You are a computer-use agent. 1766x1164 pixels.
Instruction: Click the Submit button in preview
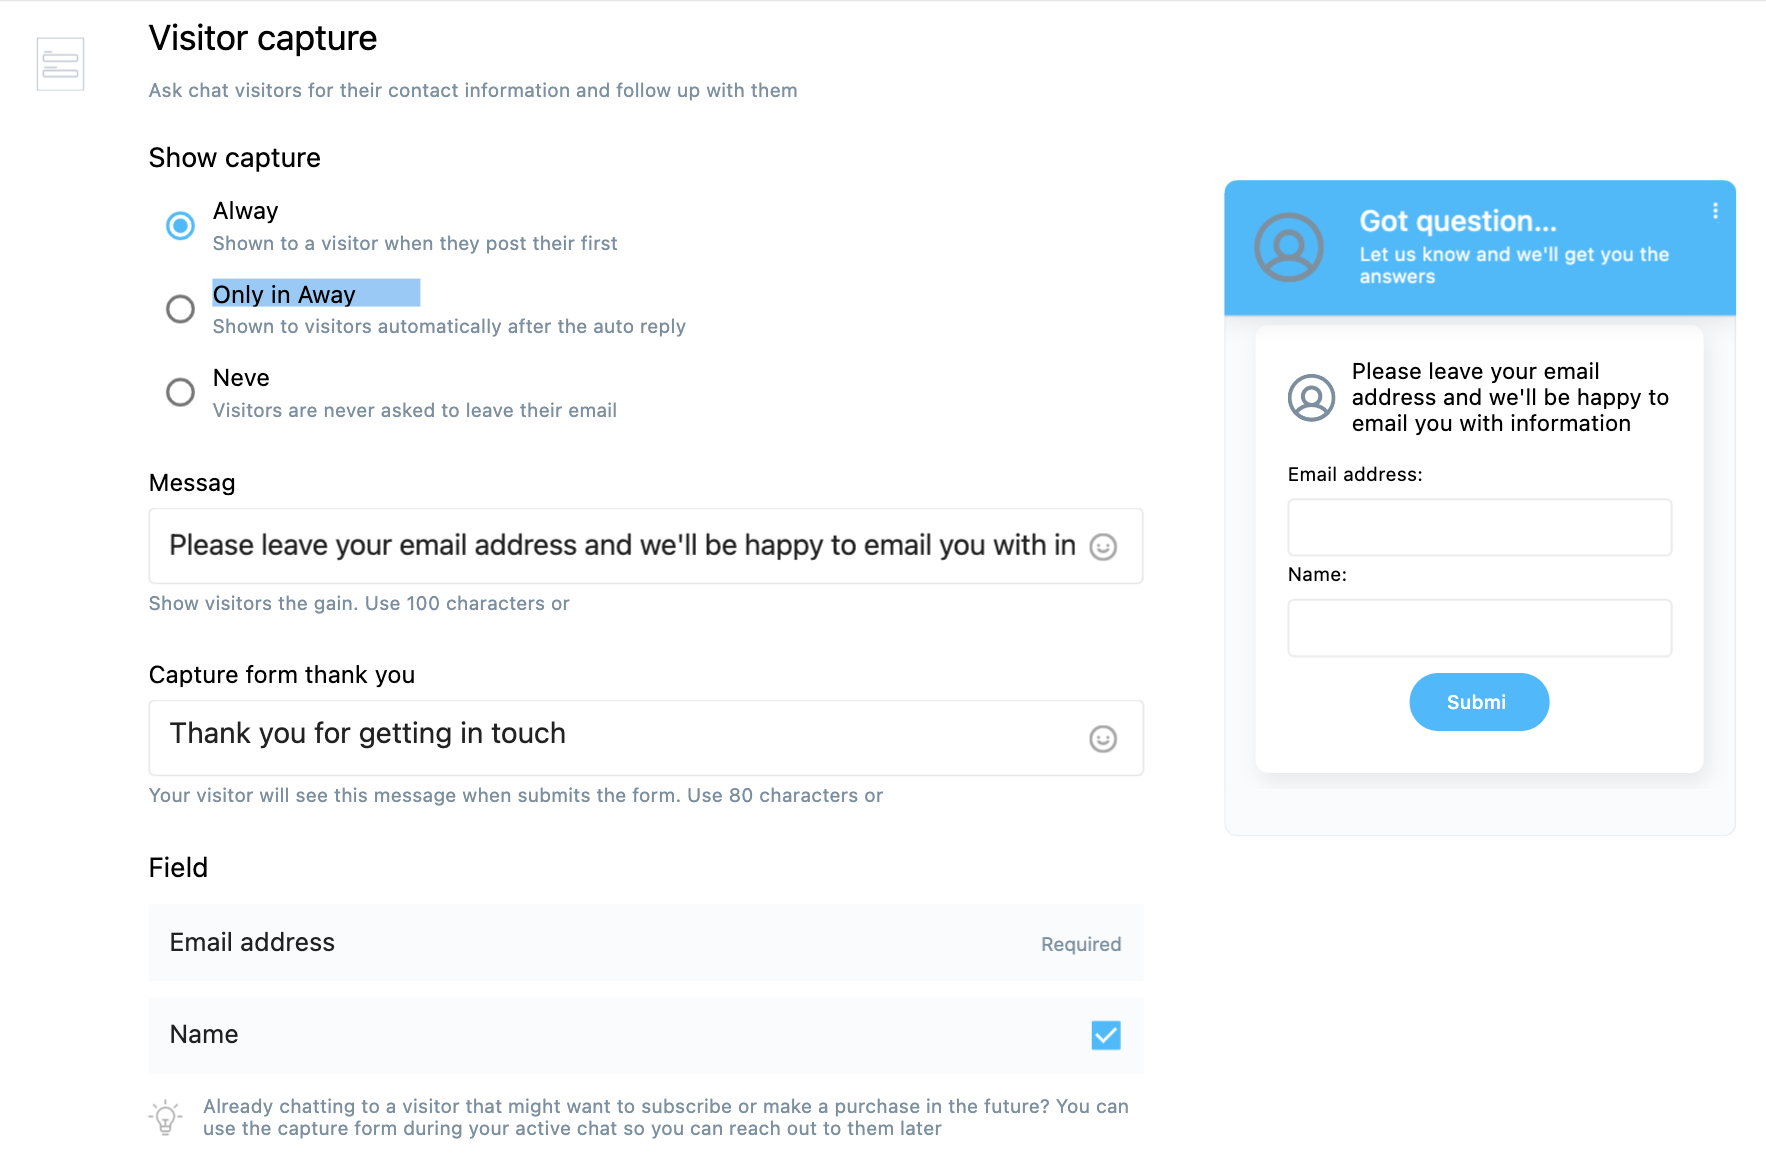tap(1479, 702)
